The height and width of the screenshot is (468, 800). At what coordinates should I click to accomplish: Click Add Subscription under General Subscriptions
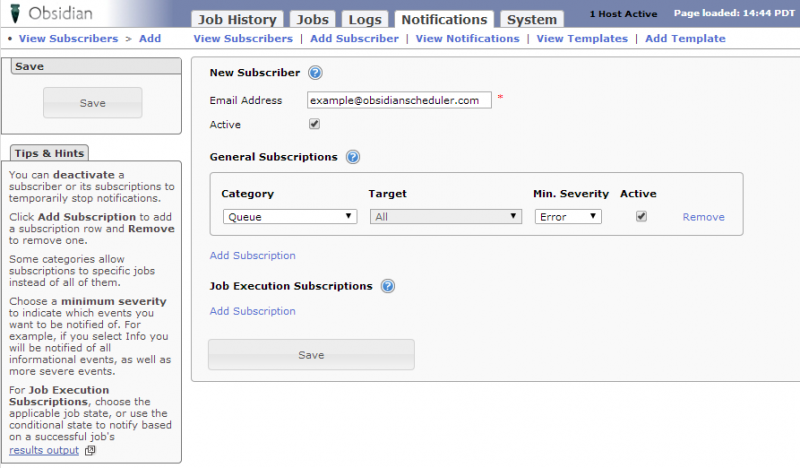[x=252, y=255]
